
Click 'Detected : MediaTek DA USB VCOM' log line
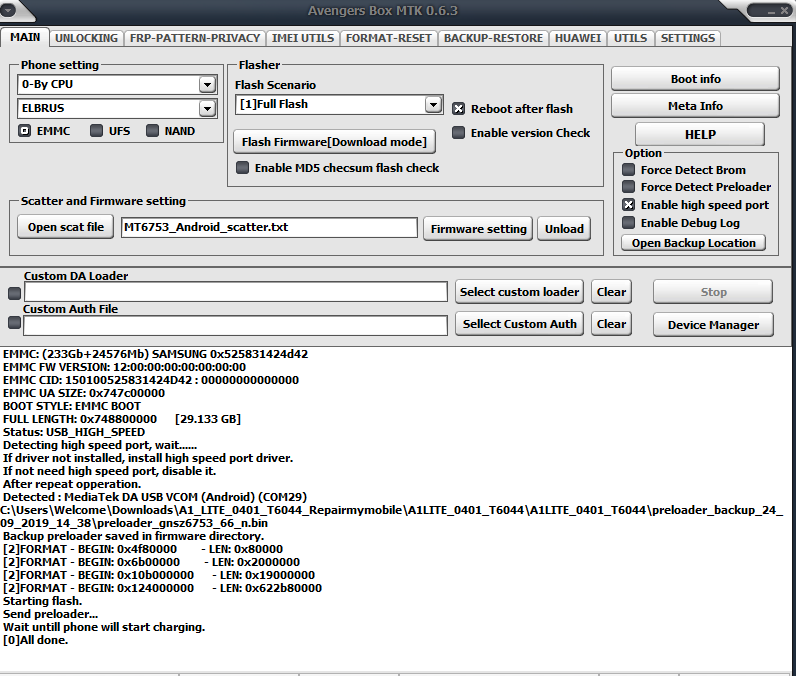[x=155, y=497]
